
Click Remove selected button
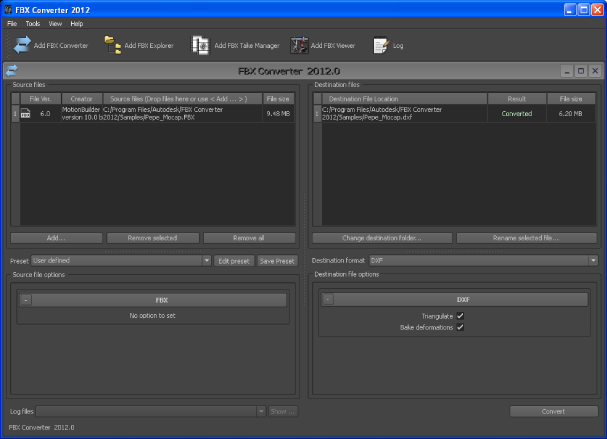tap(153, 238)
